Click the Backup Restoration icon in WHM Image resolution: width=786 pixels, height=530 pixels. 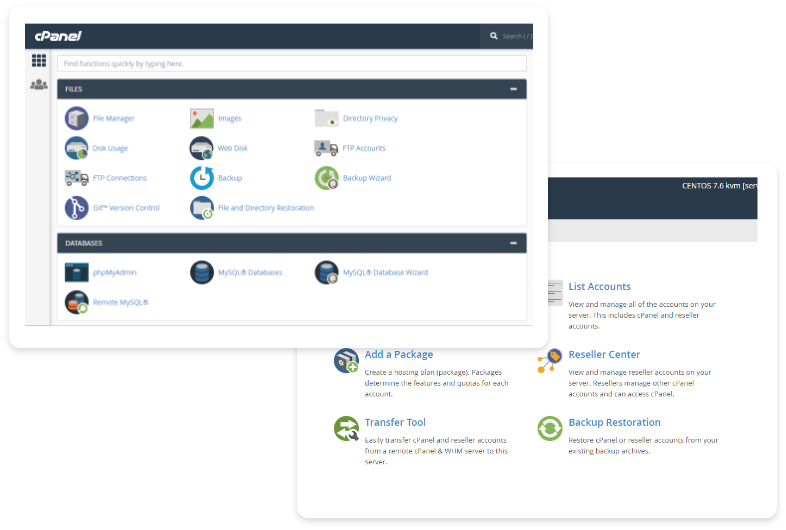(x=550, y=429)
